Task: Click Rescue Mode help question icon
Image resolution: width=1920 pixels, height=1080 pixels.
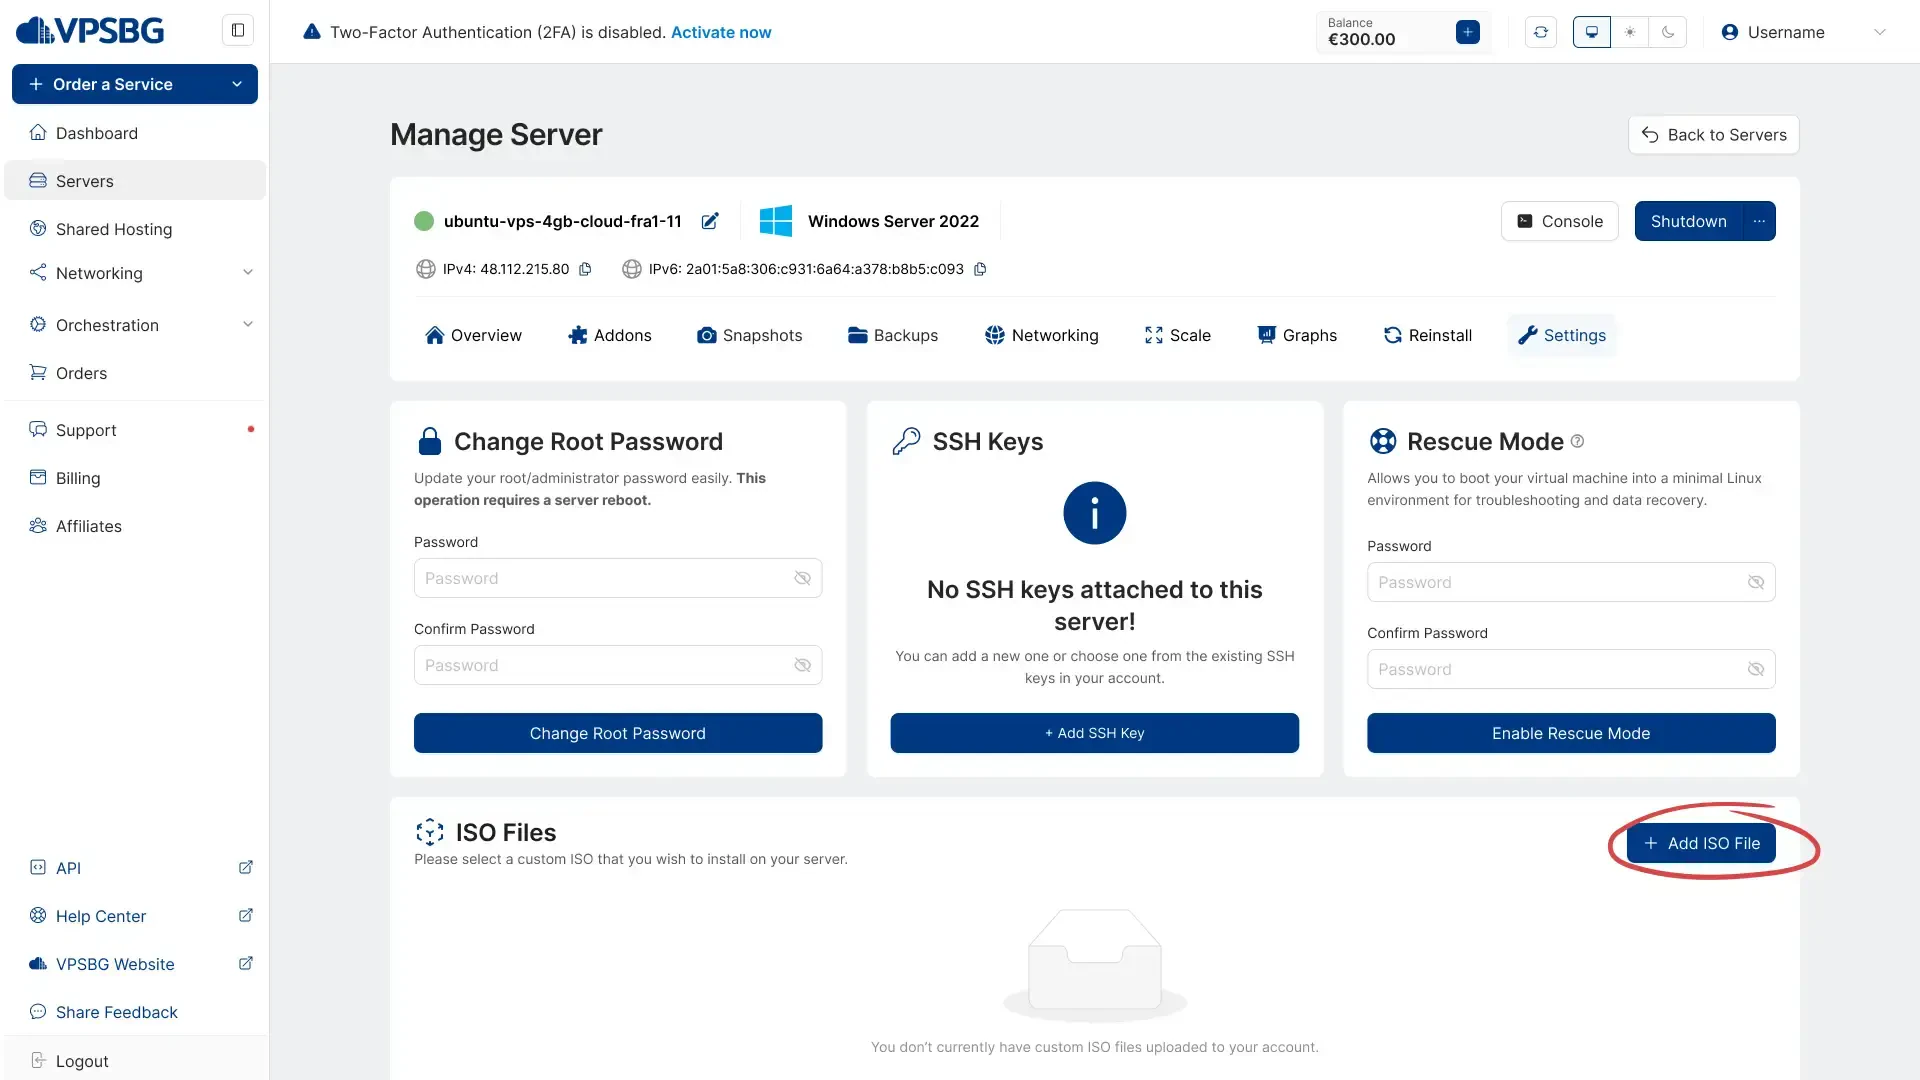Action: pyautogui.click(x=1577, y=441)
